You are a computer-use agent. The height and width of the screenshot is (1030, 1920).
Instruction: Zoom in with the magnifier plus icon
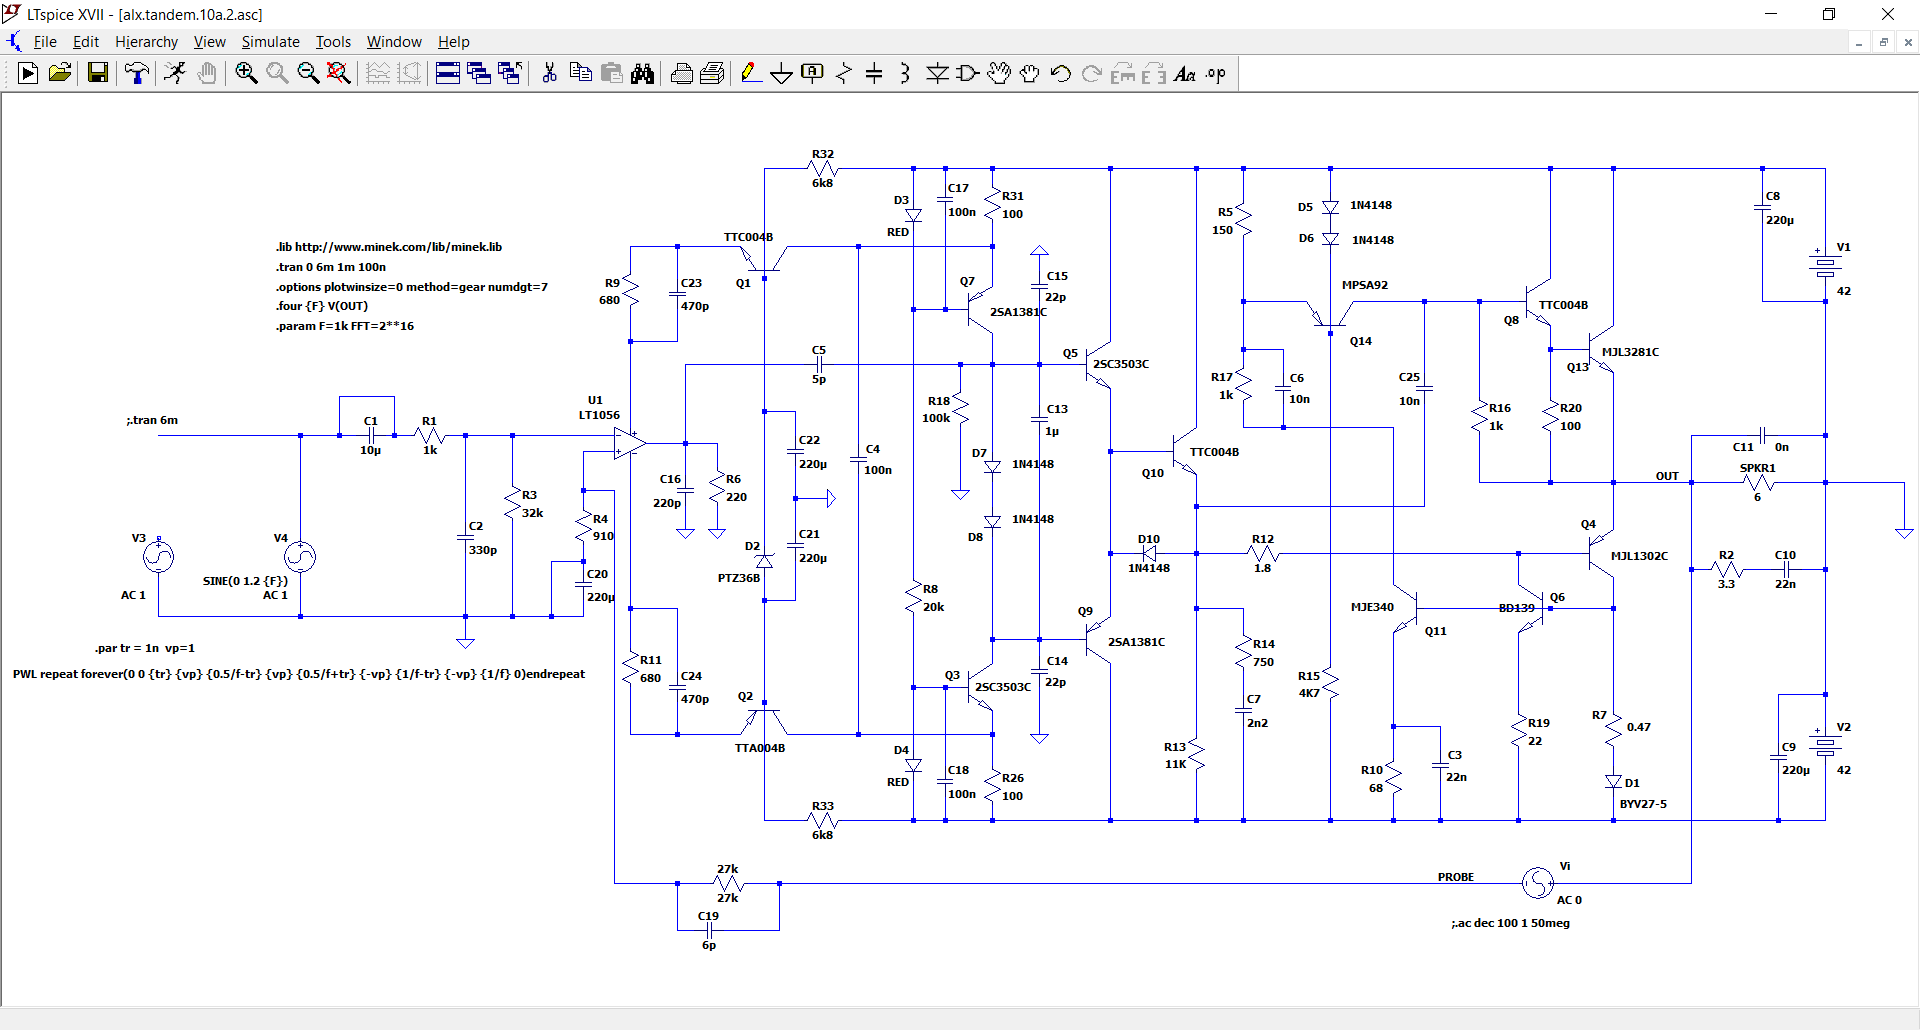pos(246,73)
